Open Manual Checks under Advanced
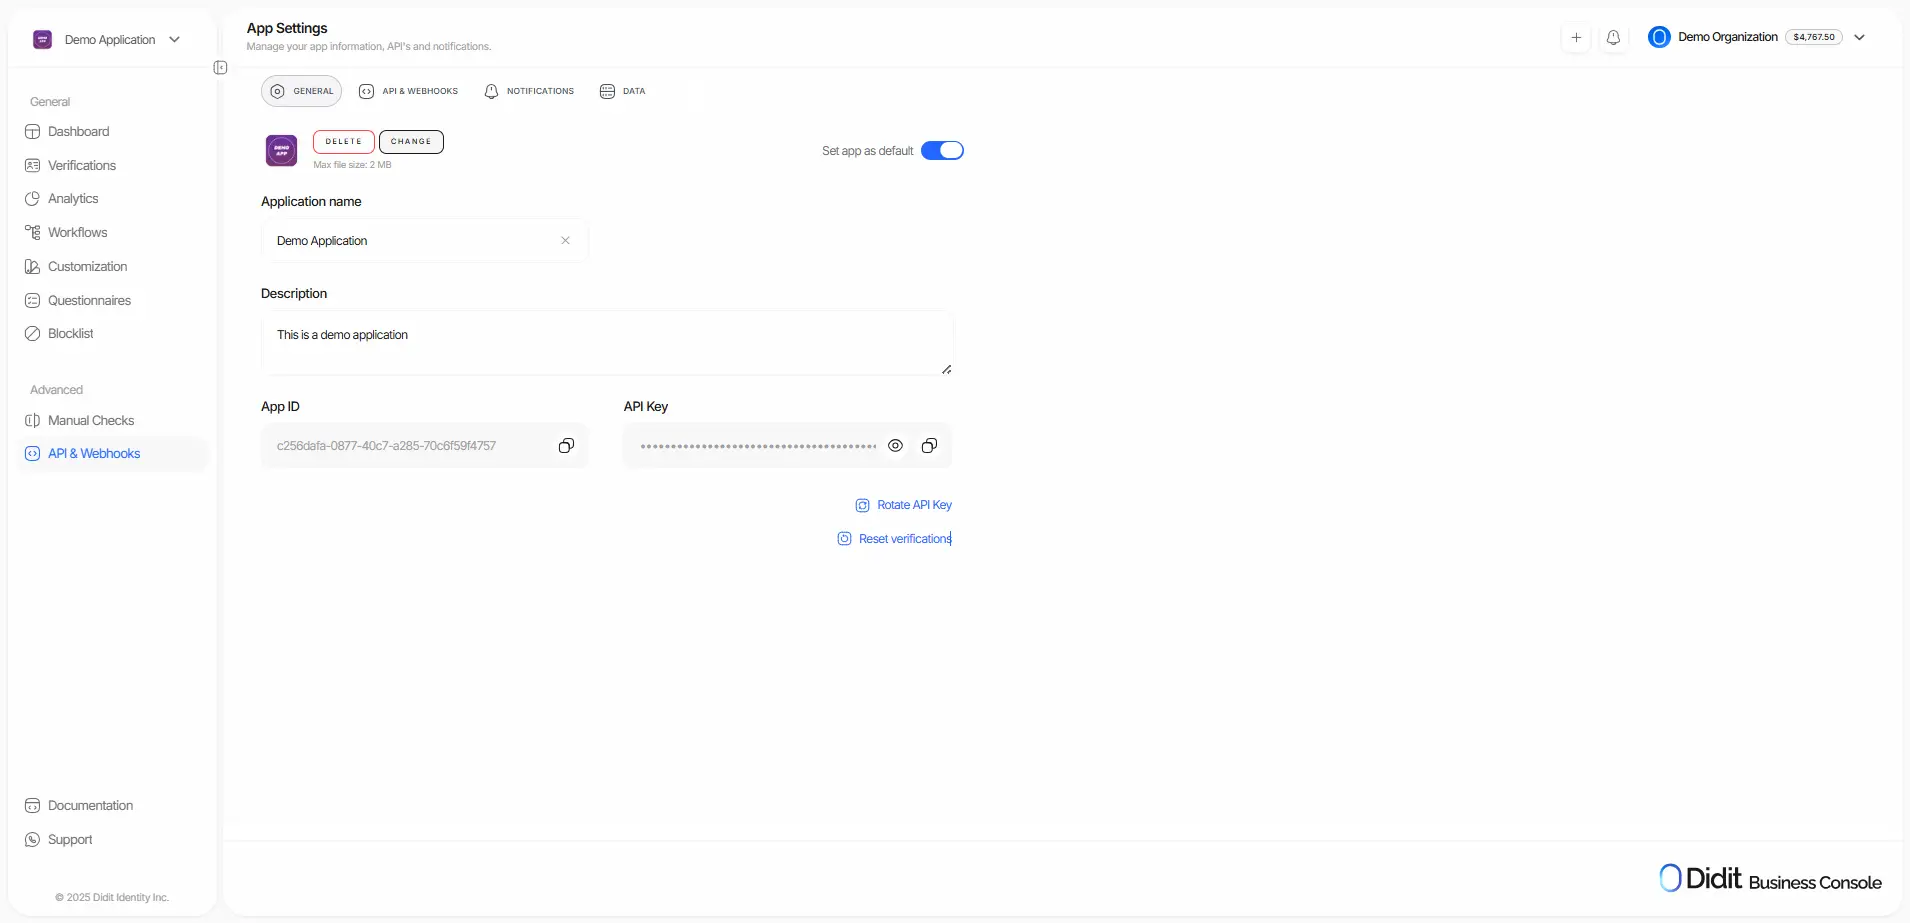The image size is (1910, 923). pos(91,420)
